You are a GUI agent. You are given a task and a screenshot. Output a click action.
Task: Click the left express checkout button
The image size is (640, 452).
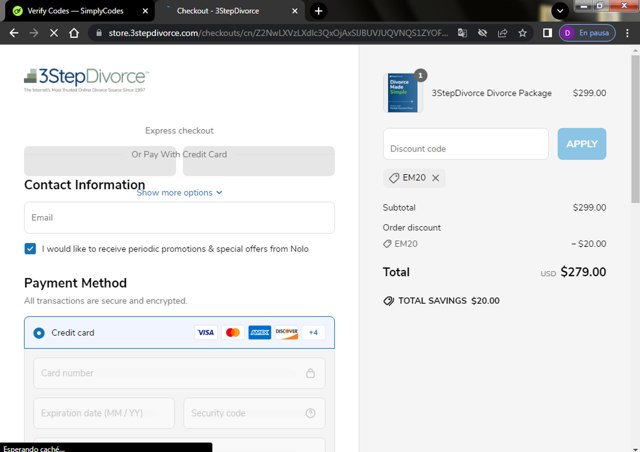(100, 161)
